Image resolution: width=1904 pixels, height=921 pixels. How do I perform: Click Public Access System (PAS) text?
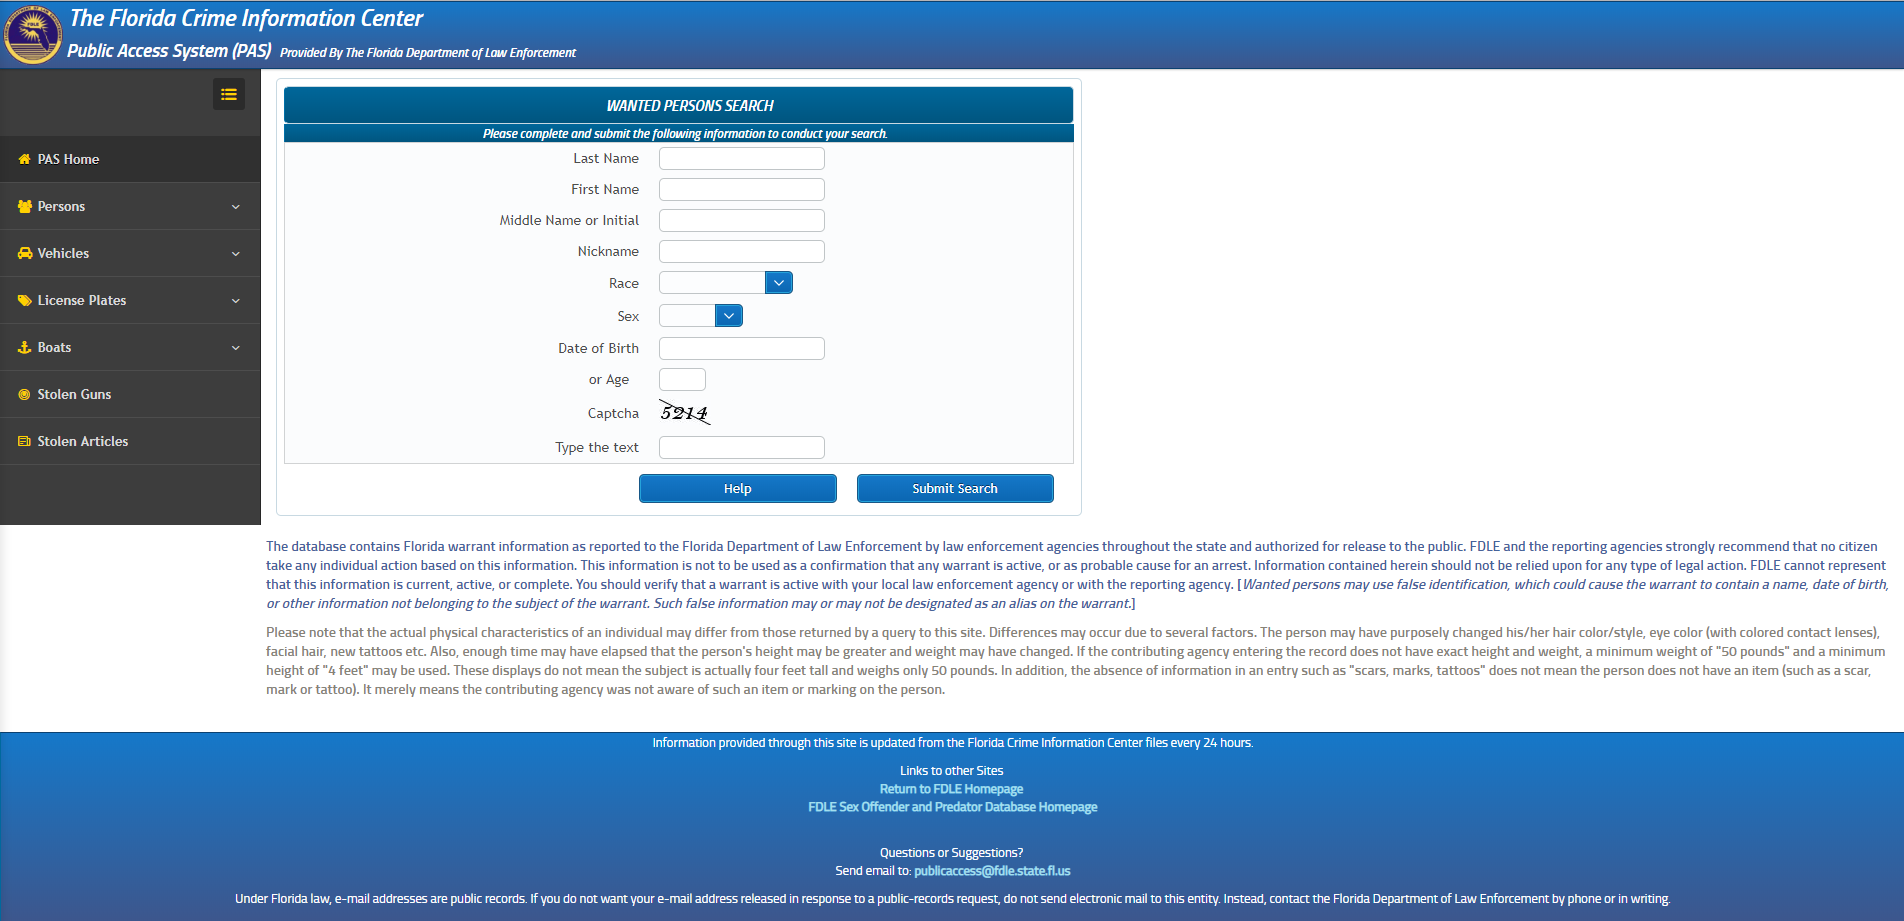point(169,50)
